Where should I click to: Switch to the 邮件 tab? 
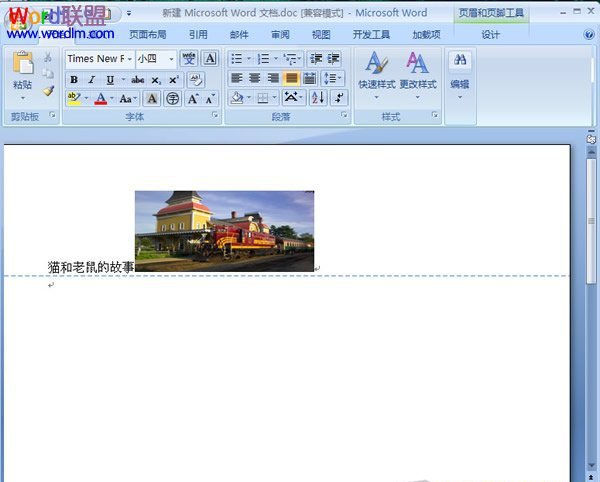[x=239, y=35]
